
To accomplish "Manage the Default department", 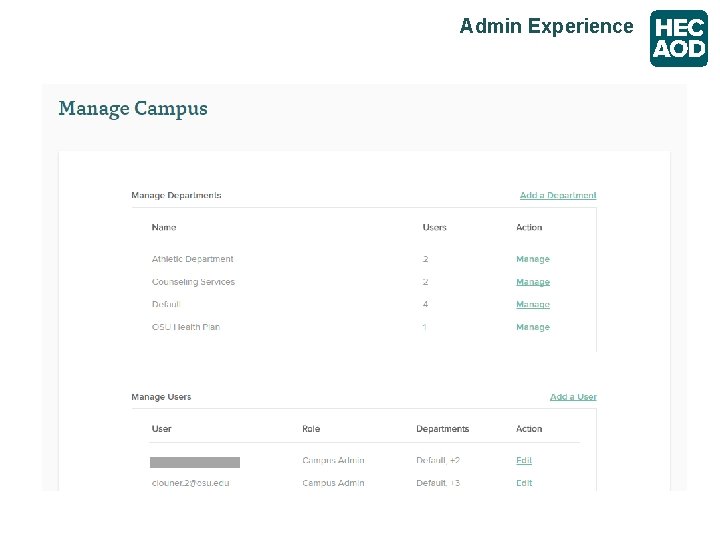I will point(533,304).
